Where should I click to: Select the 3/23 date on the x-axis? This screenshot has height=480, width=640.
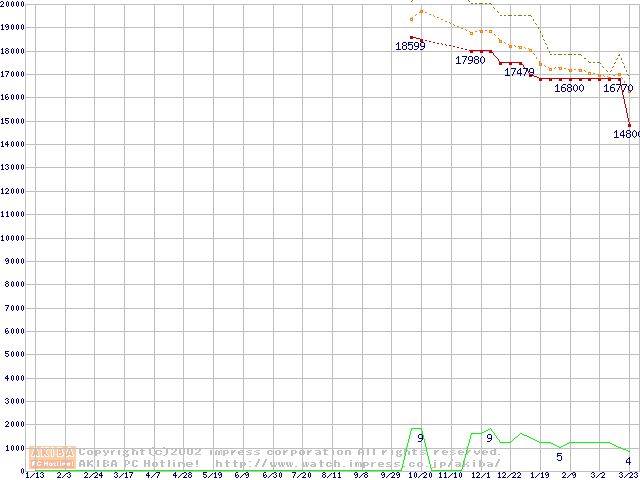(629, 474)
